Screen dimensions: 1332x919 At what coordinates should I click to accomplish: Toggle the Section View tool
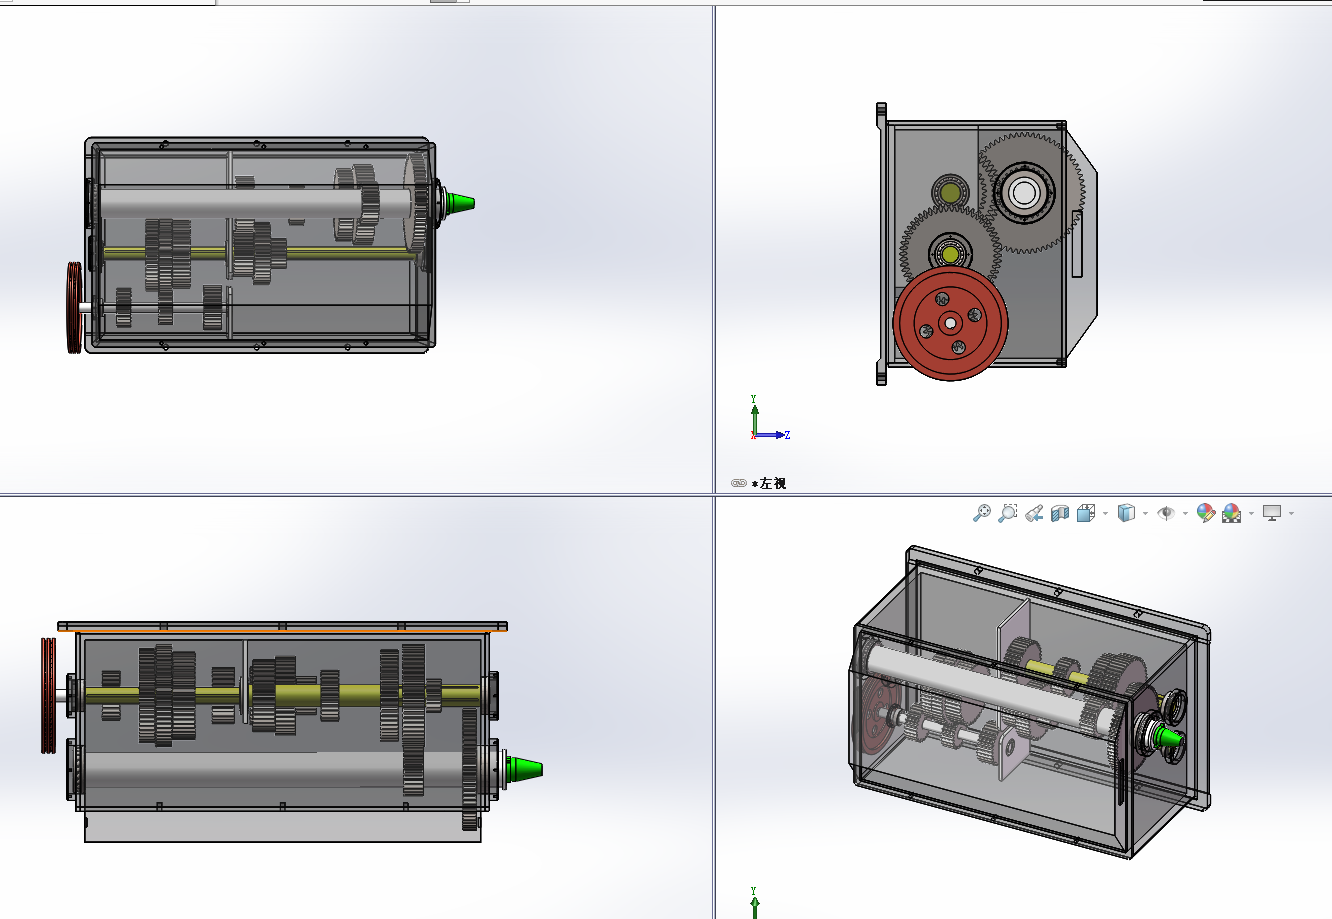point(1060,513)
